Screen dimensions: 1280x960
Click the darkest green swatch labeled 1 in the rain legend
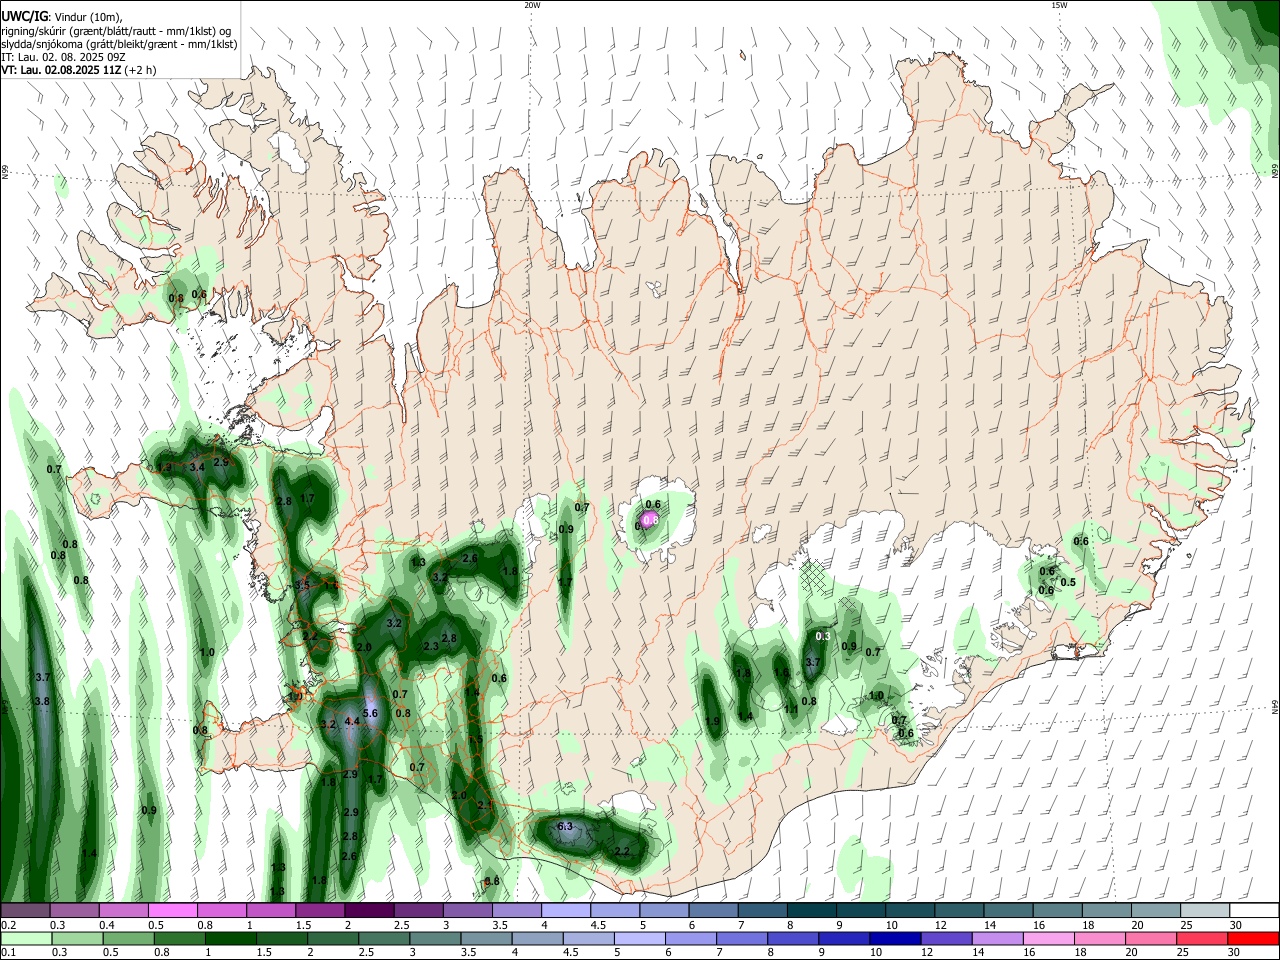tap(230, 938)
